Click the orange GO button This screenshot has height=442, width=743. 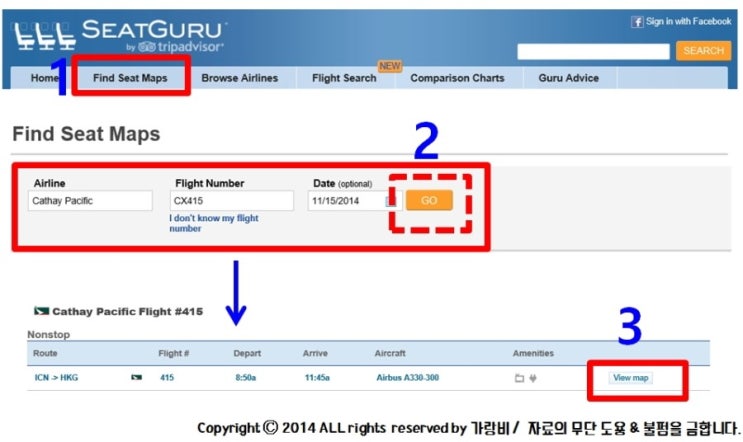pos(429,200)
